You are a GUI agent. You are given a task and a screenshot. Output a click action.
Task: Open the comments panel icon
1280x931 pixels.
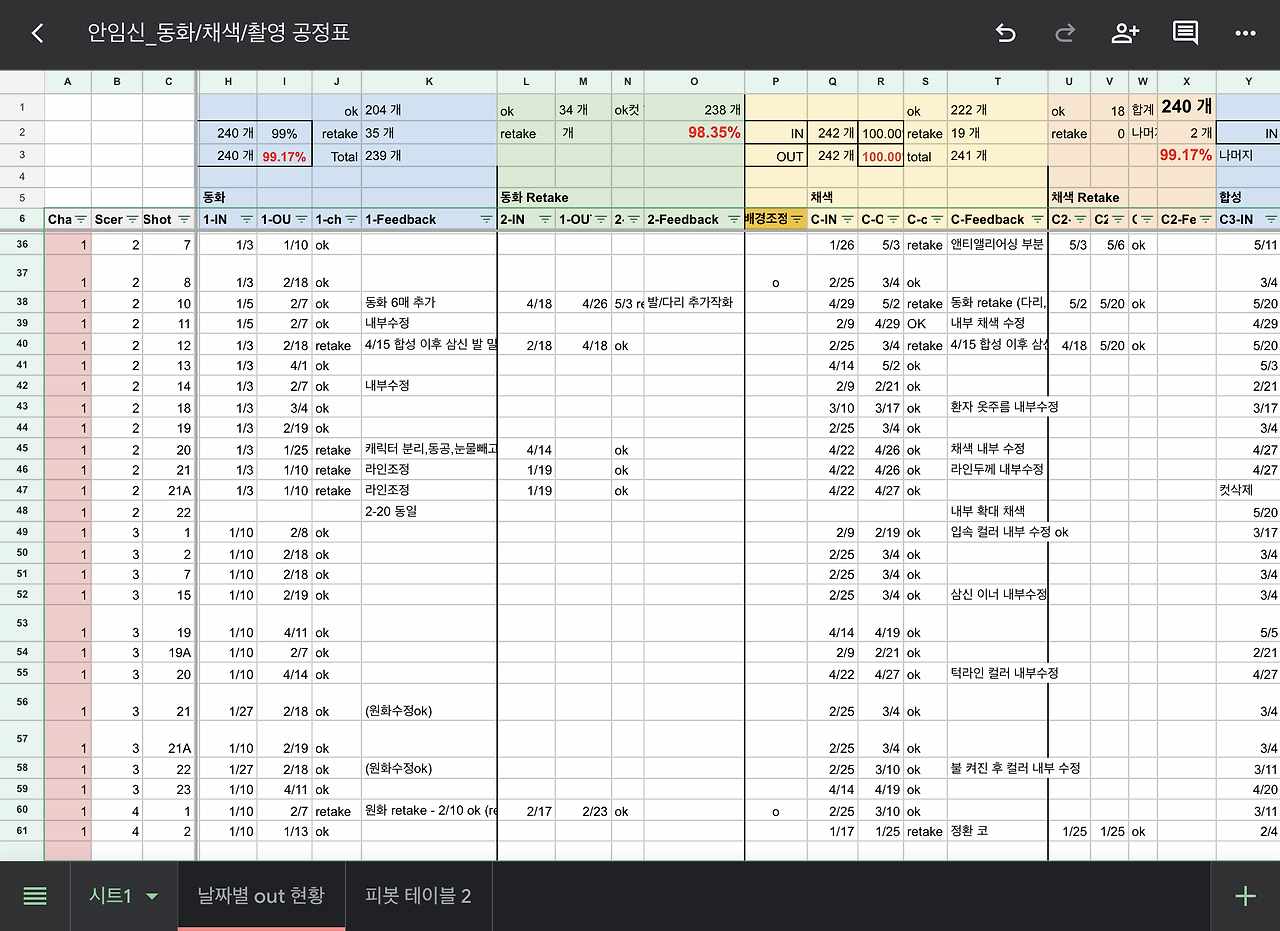[1185, 33]
